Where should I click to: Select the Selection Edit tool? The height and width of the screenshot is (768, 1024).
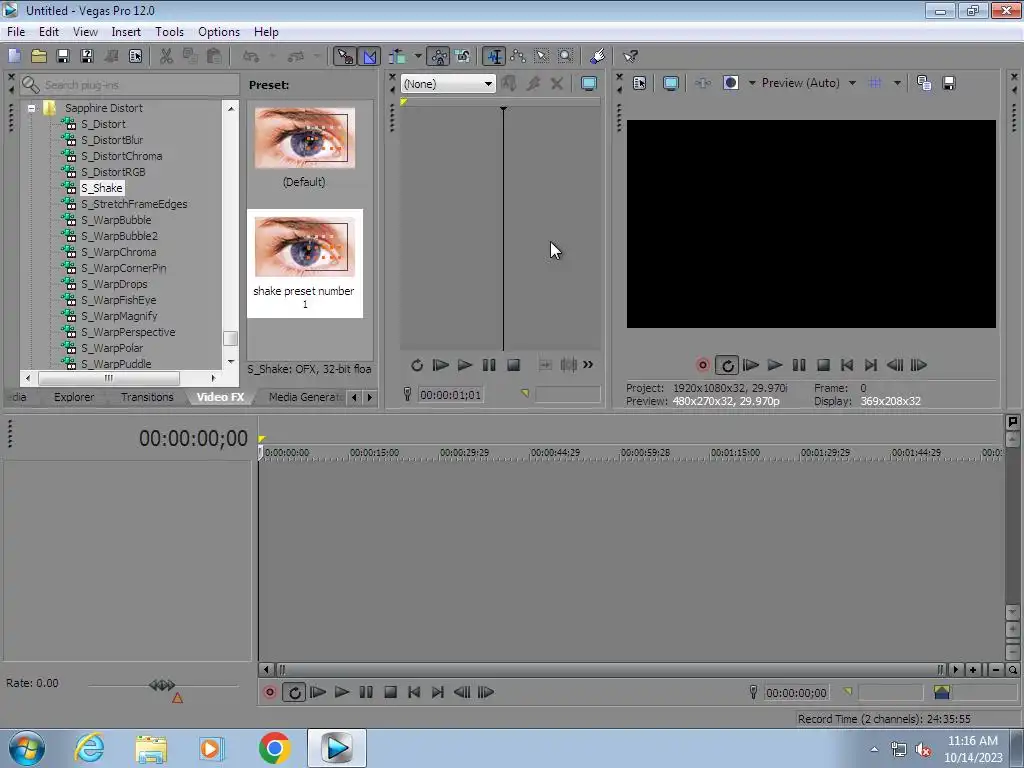click(x=542, y=57)
